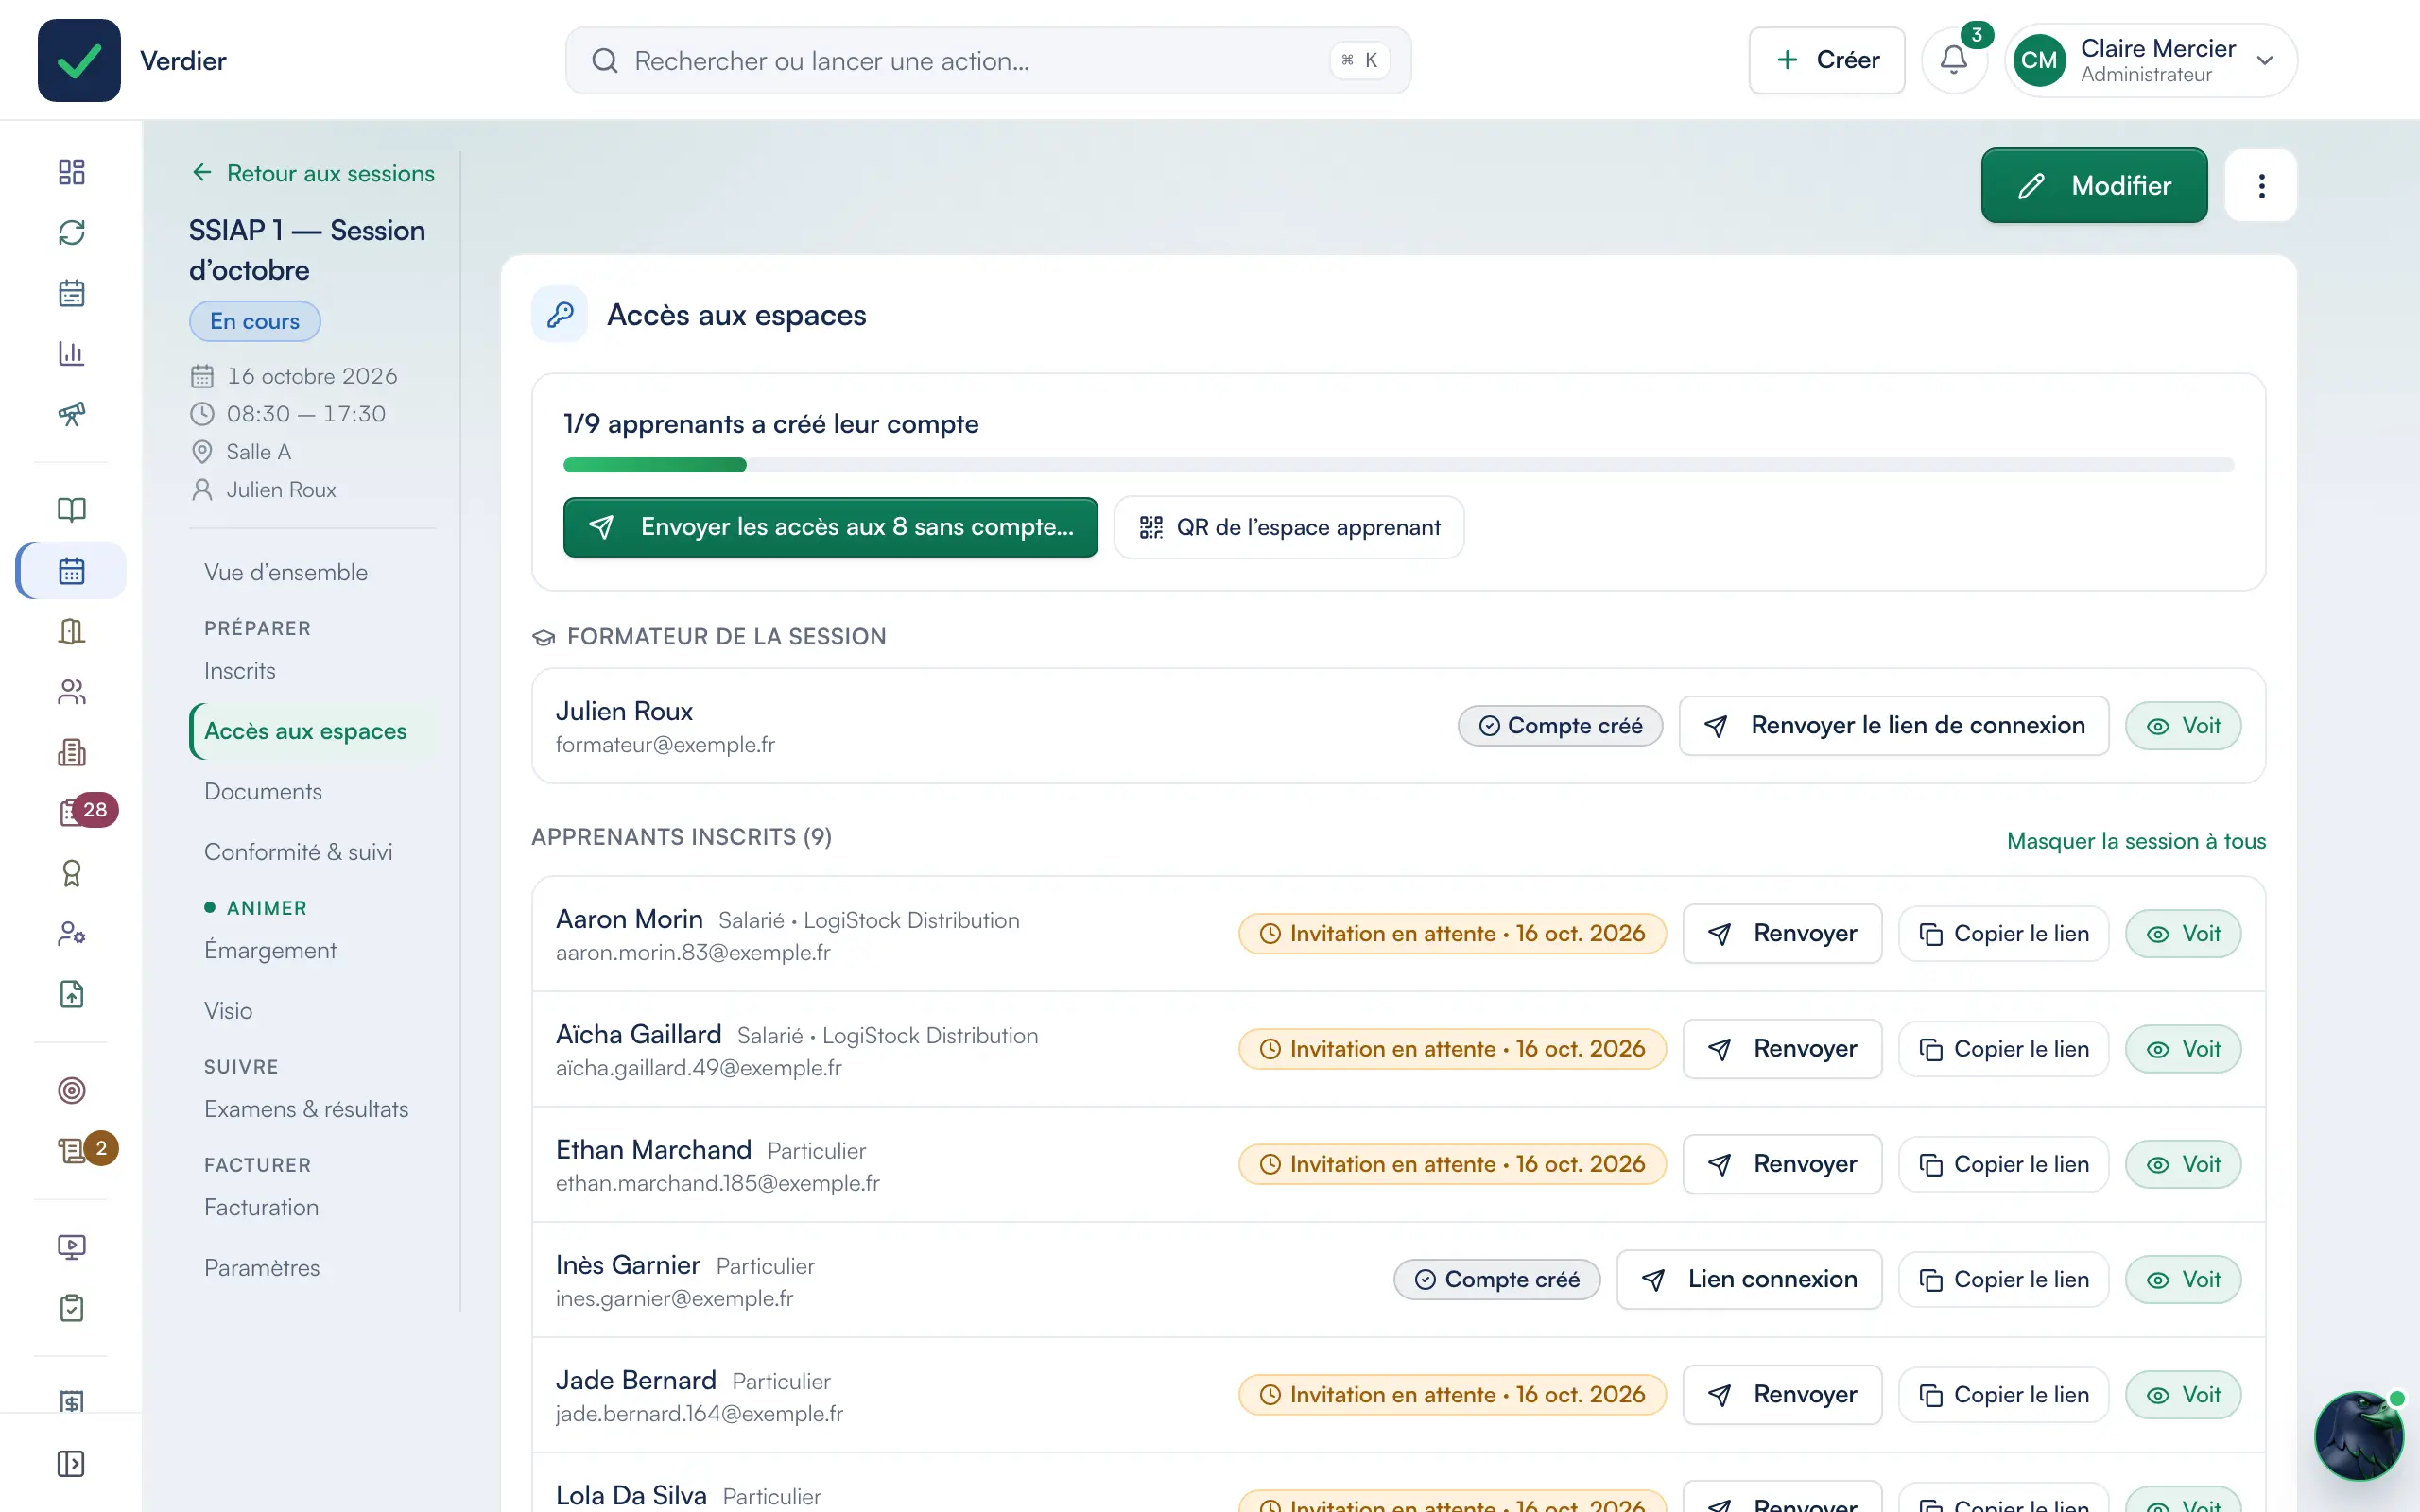Viewport: 2420px width, 1512px height.
Task: Toggle Voit visibility for Julien Roux
Action: [x=2183, y=726]
